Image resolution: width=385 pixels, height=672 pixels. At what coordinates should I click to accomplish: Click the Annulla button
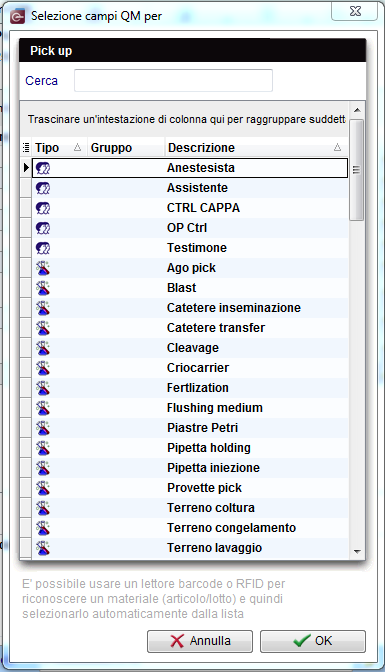point(200,641)
